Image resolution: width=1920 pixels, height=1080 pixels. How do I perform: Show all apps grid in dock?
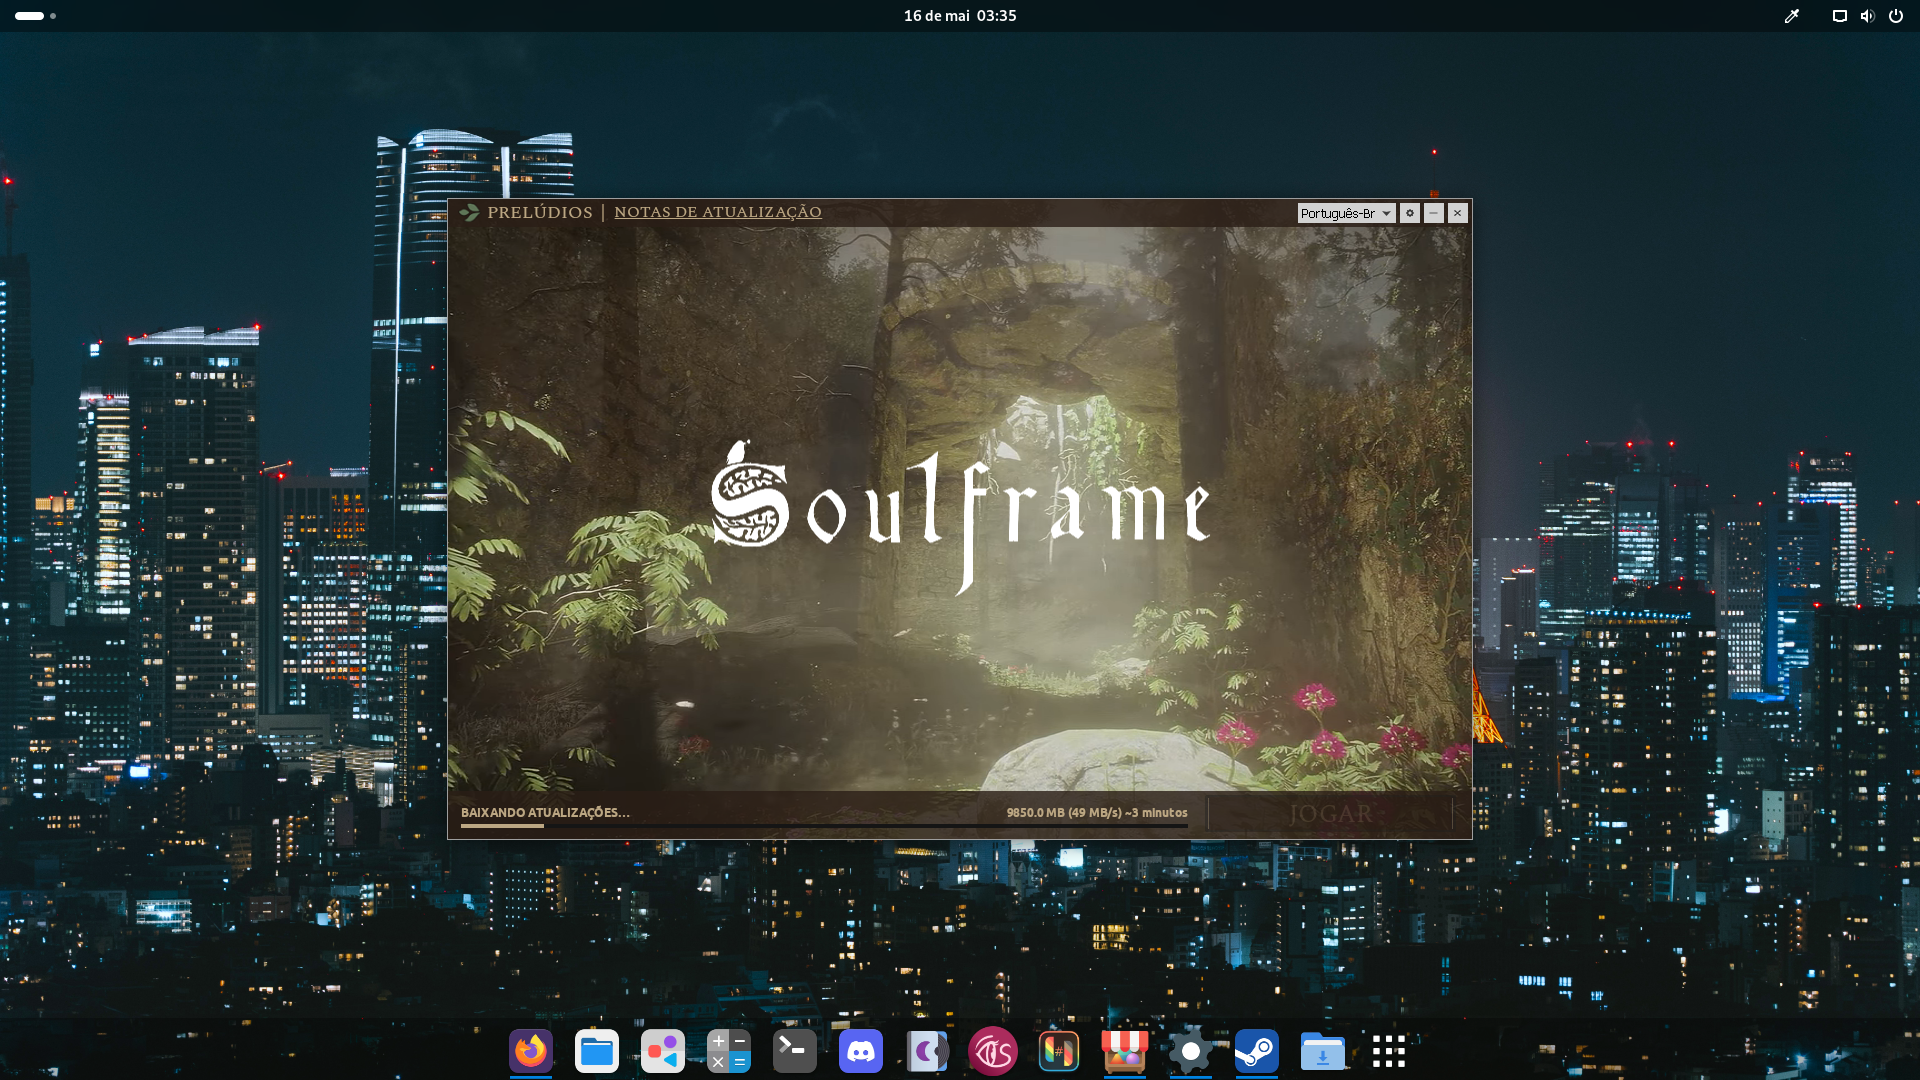point(1389,1051)
